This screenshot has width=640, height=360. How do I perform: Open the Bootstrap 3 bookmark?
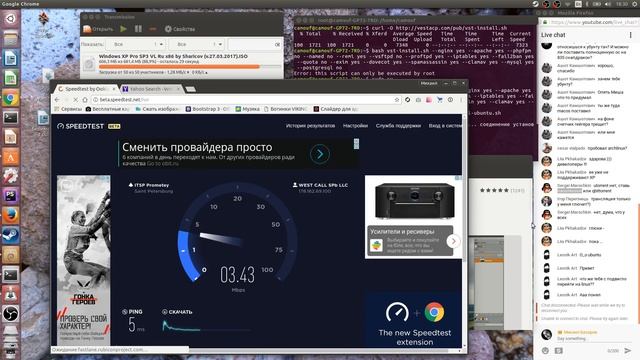[208, 109]
